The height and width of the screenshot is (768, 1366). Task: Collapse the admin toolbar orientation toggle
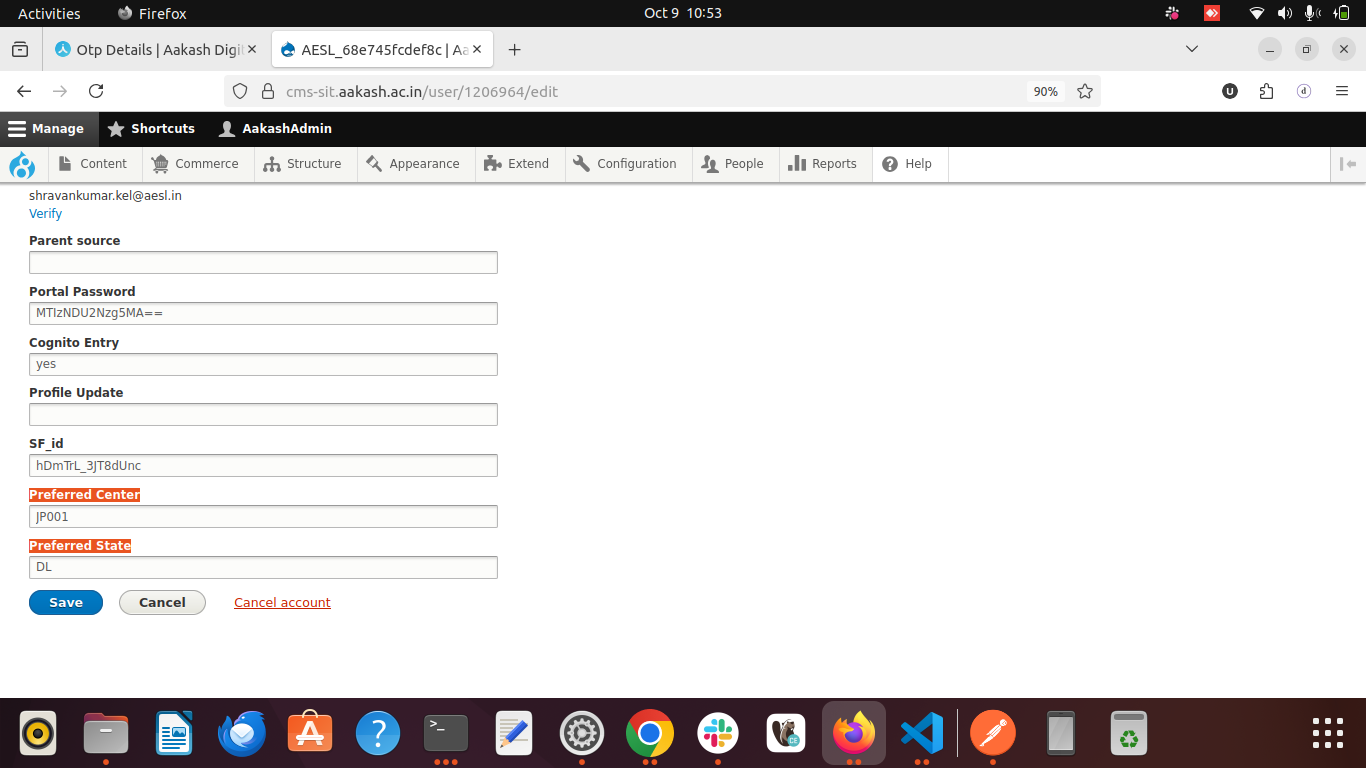tap(1347, 164)
